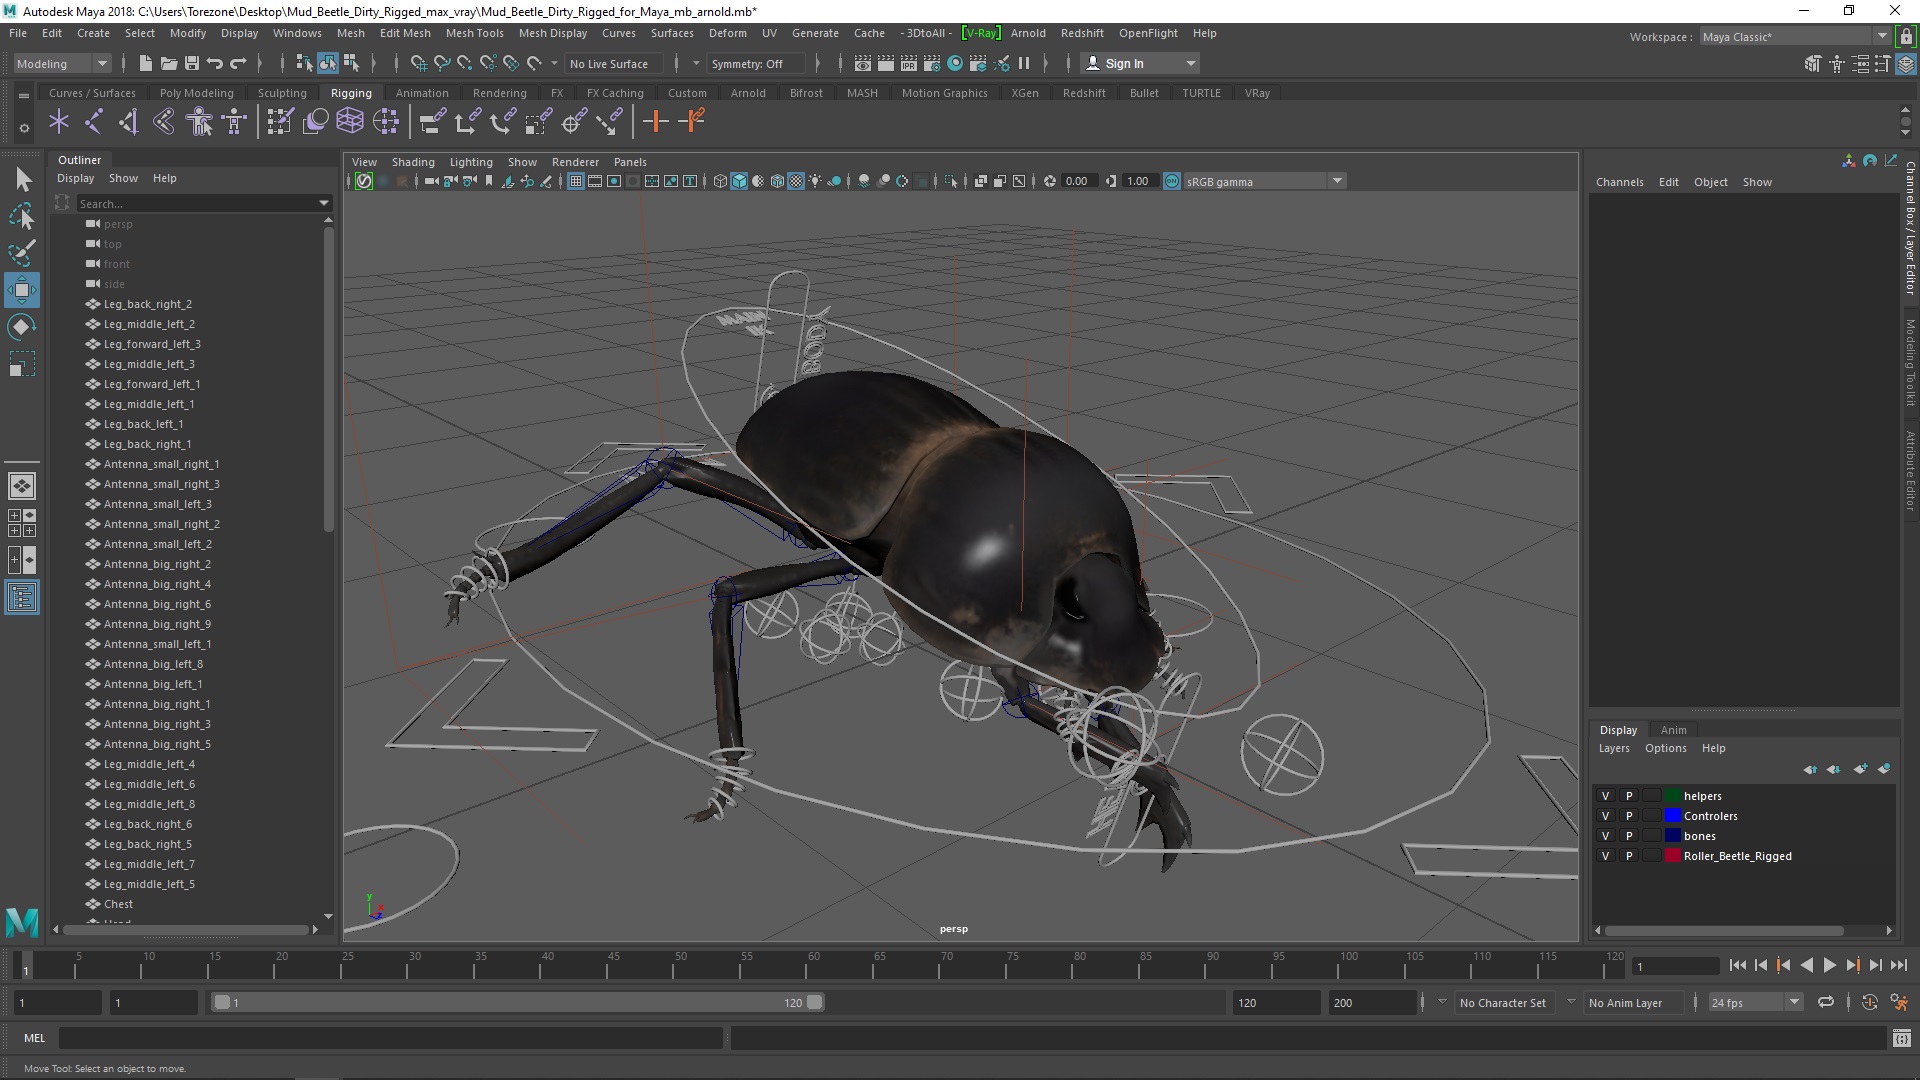Image resolution: width=1920 pixels, height=1080 pixels.
Task: Expand Leg_back_right_2 in outliner
Action: click(75, 303)
